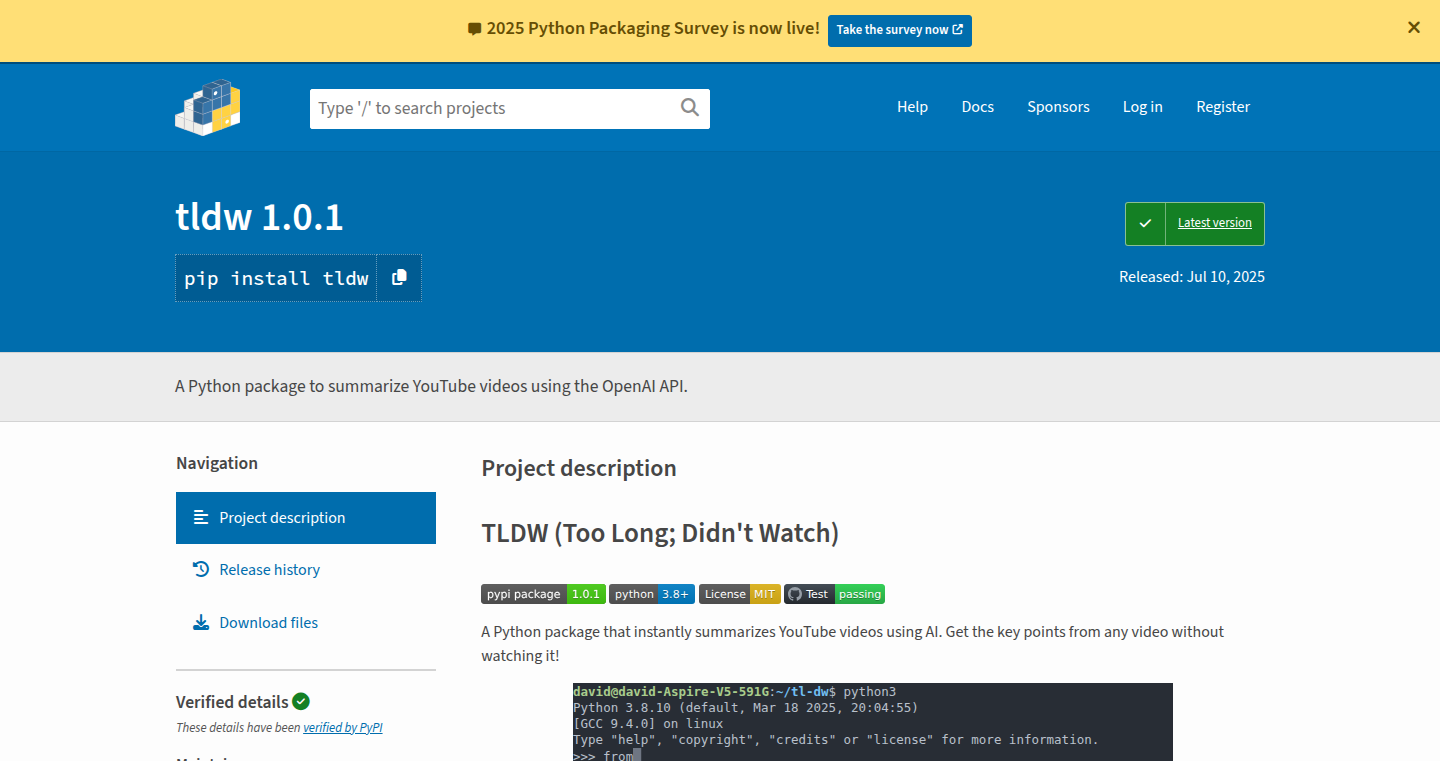Screen dimensions: 1440x761
Task: Open the Sponsors page
Action: click(1058, 107)
